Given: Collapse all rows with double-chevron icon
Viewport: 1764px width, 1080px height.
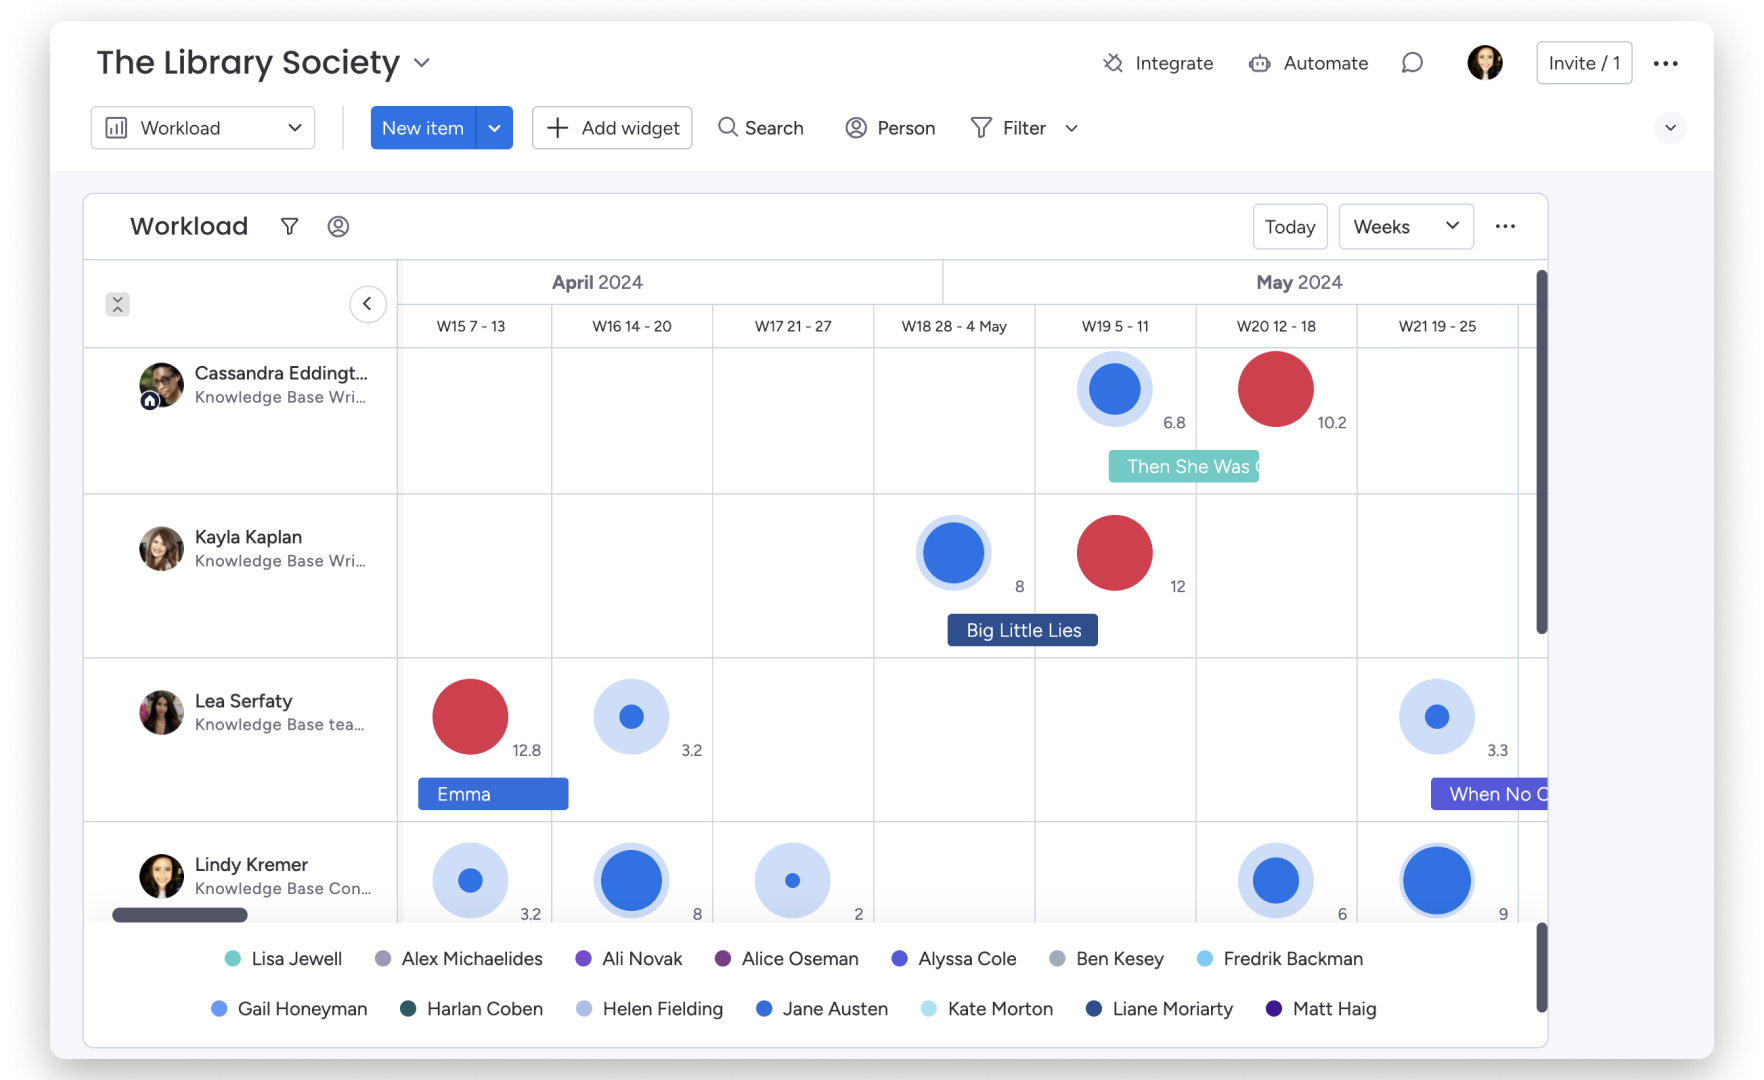Looking at the screenshot, I should point(117,304).
